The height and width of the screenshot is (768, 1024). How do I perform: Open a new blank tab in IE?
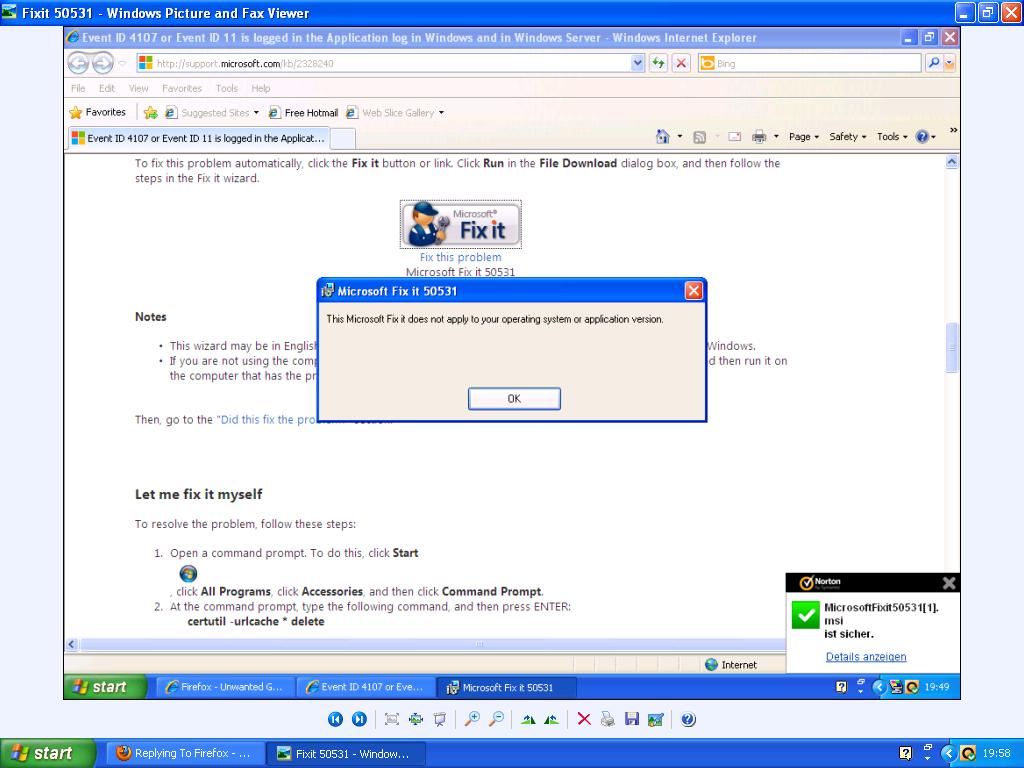click(x=343, y=138)
